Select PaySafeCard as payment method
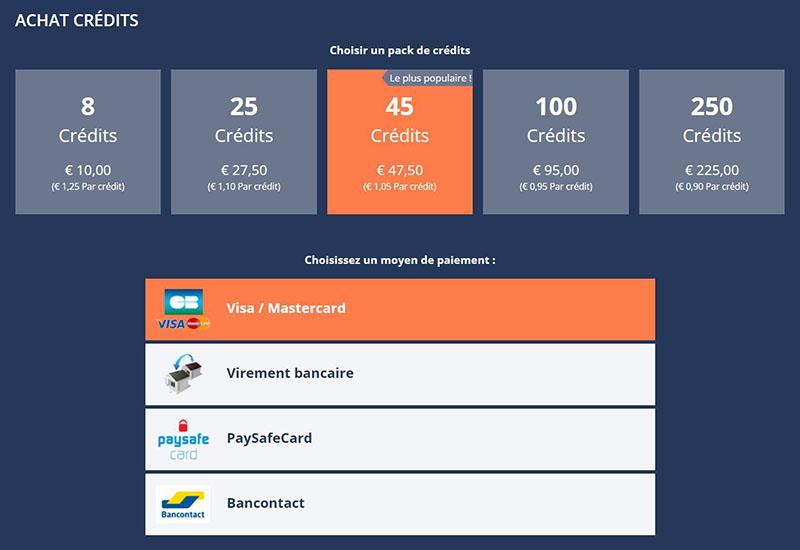This screenshot has height=550, width=800. click(x=400, y=439)
